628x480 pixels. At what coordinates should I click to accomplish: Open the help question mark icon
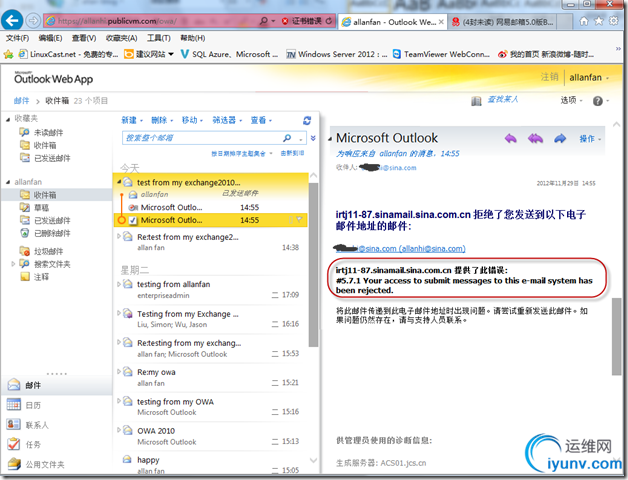pos(598,101)
